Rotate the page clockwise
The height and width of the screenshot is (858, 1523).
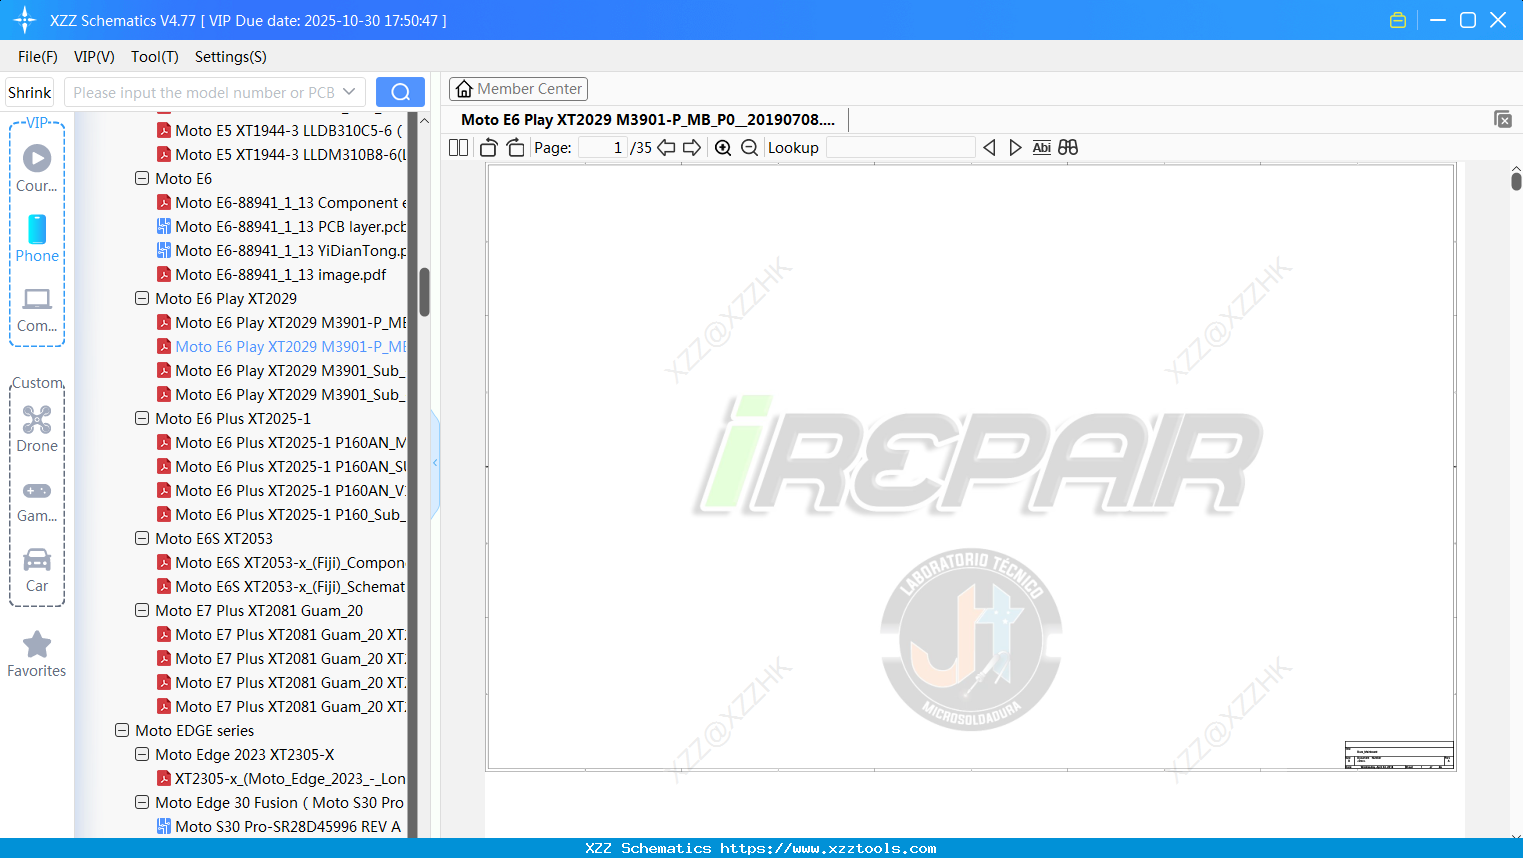coord(515,148)
